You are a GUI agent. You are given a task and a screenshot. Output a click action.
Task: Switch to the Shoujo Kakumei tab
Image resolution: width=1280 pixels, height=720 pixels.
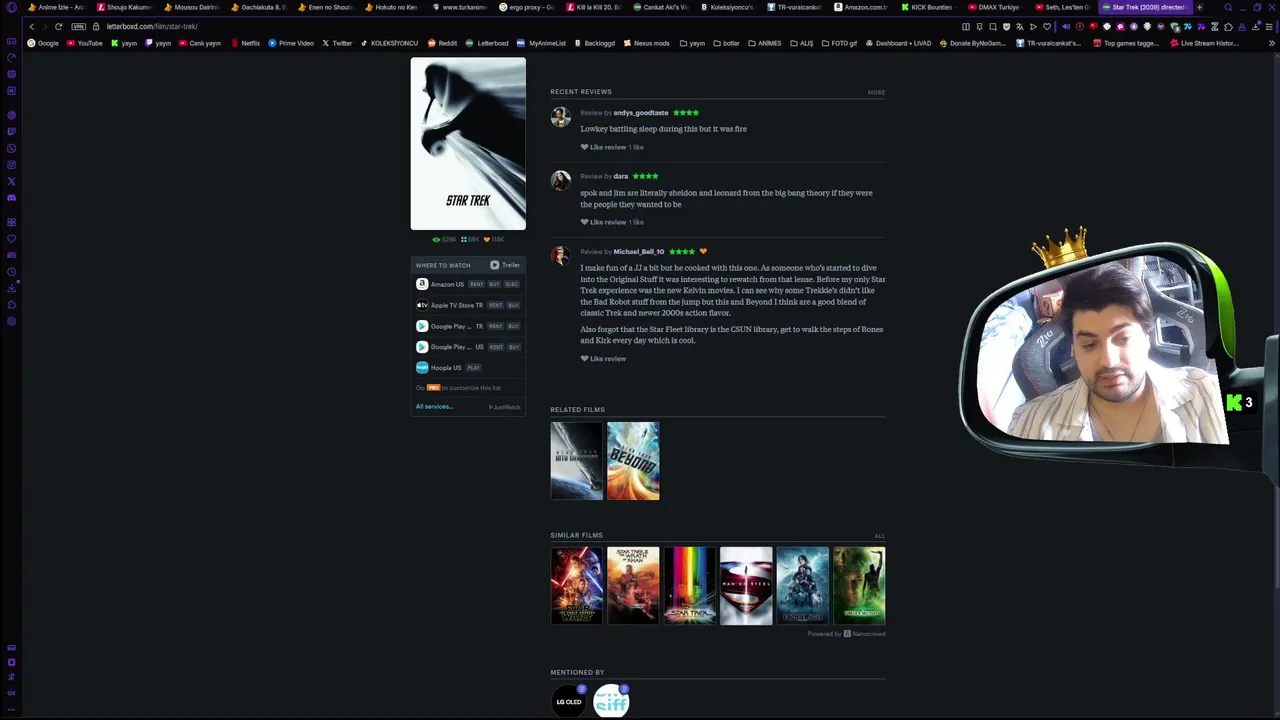tap(124, 7)
